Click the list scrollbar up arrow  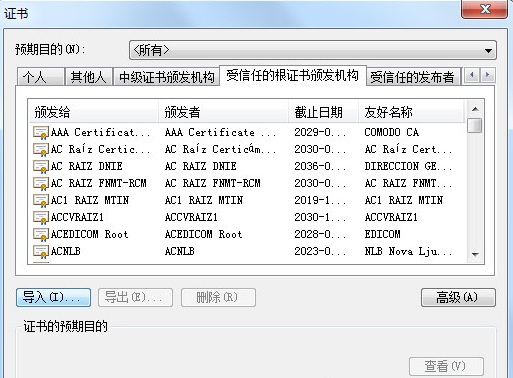475,109
